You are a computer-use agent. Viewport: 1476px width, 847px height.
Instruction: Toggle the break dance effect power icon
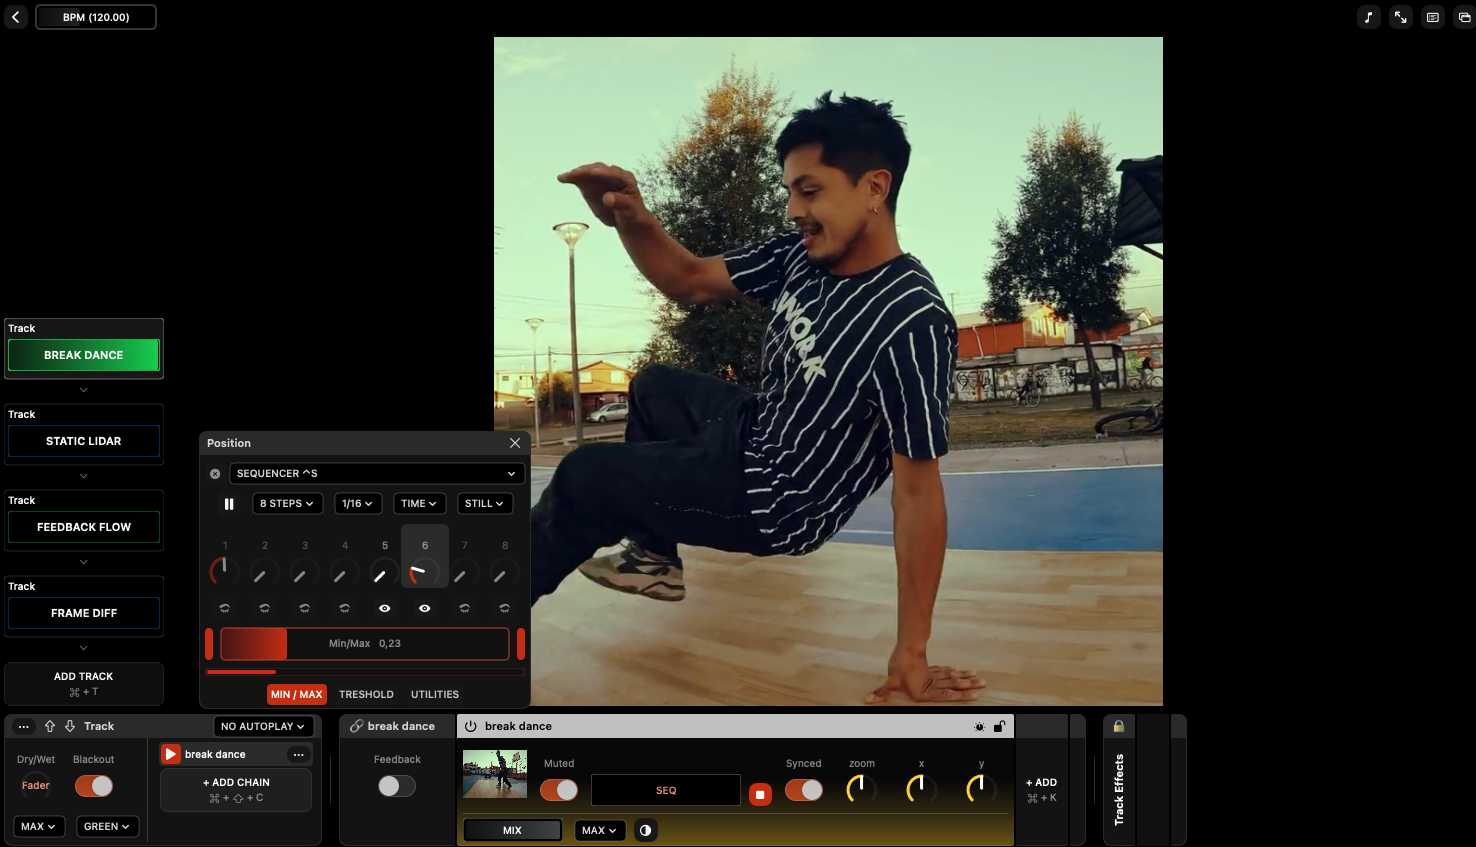click(471, 726)
